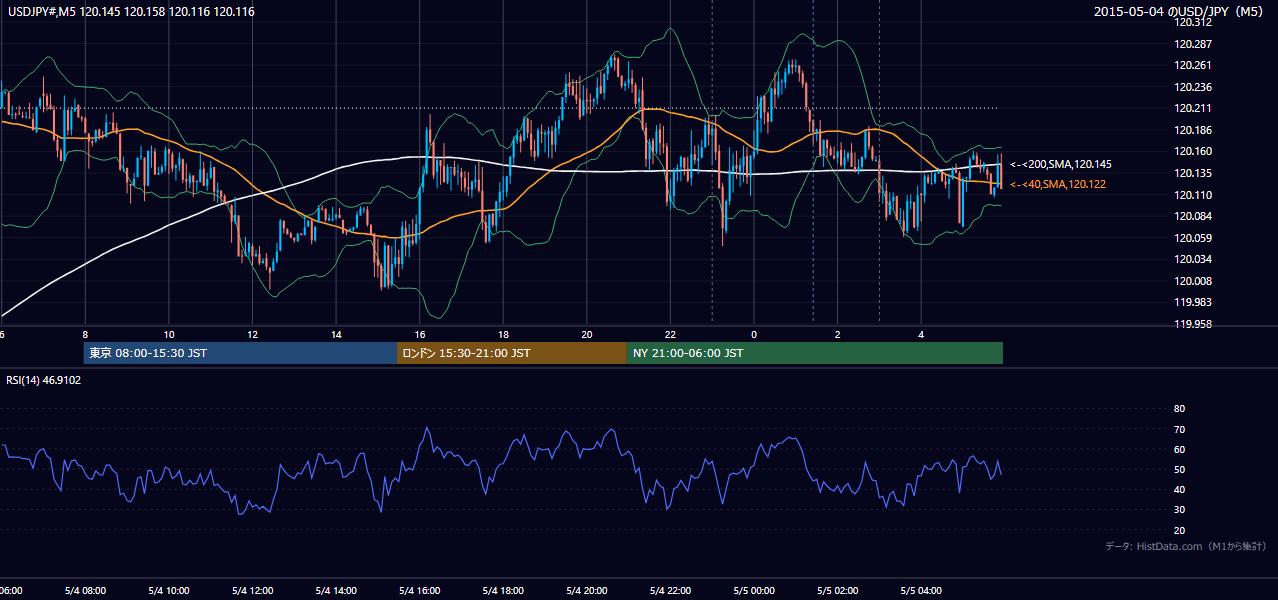This screenshot has height=600, width=1278.
Task: Click the 5/4 16:00 time axis label
Action: (420, 590)
